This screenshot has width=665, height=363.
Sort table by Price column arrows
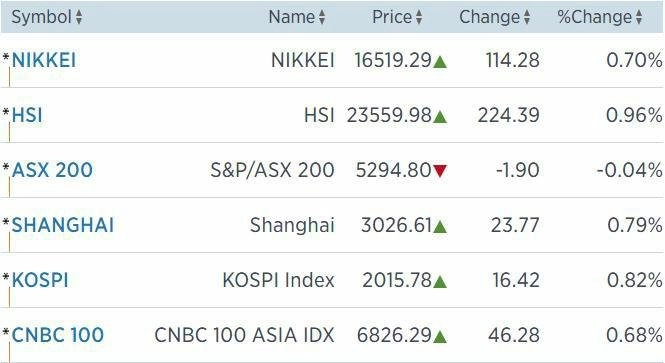point(419,17)
